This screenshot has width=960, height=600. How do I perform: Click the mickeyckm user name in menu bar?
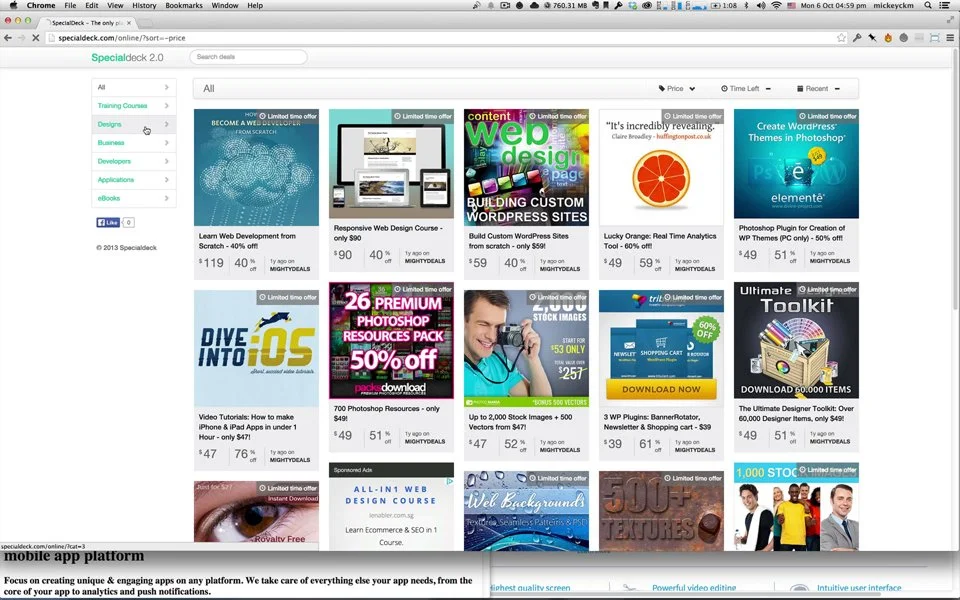coord(893,6)
